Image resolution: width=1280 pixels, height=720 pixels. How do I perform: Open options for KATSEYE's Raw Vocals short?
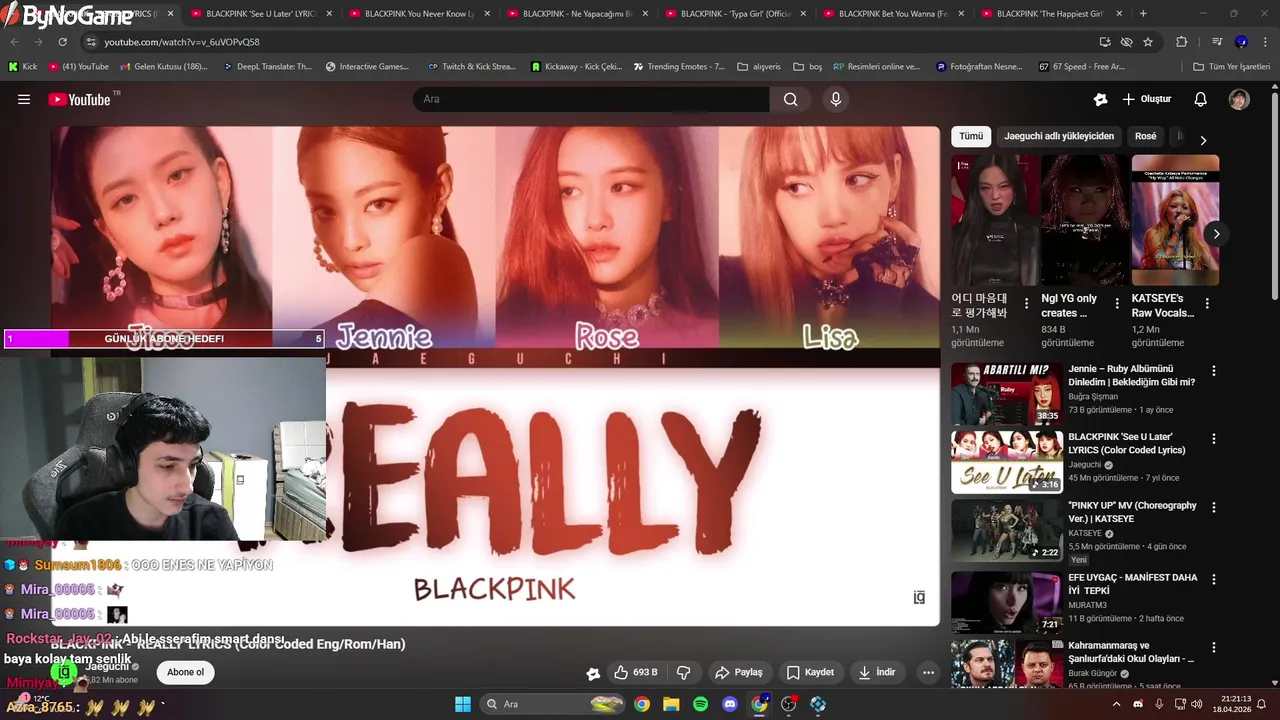pyautogui.click(x=1207, y=303)
